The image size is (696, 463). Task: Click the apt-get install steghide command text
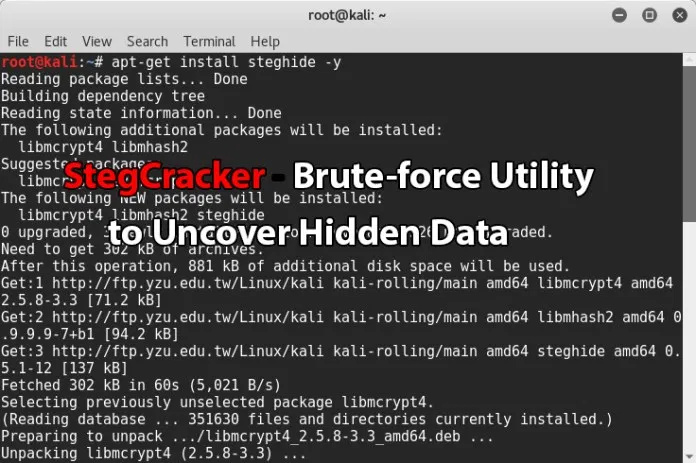226,62
